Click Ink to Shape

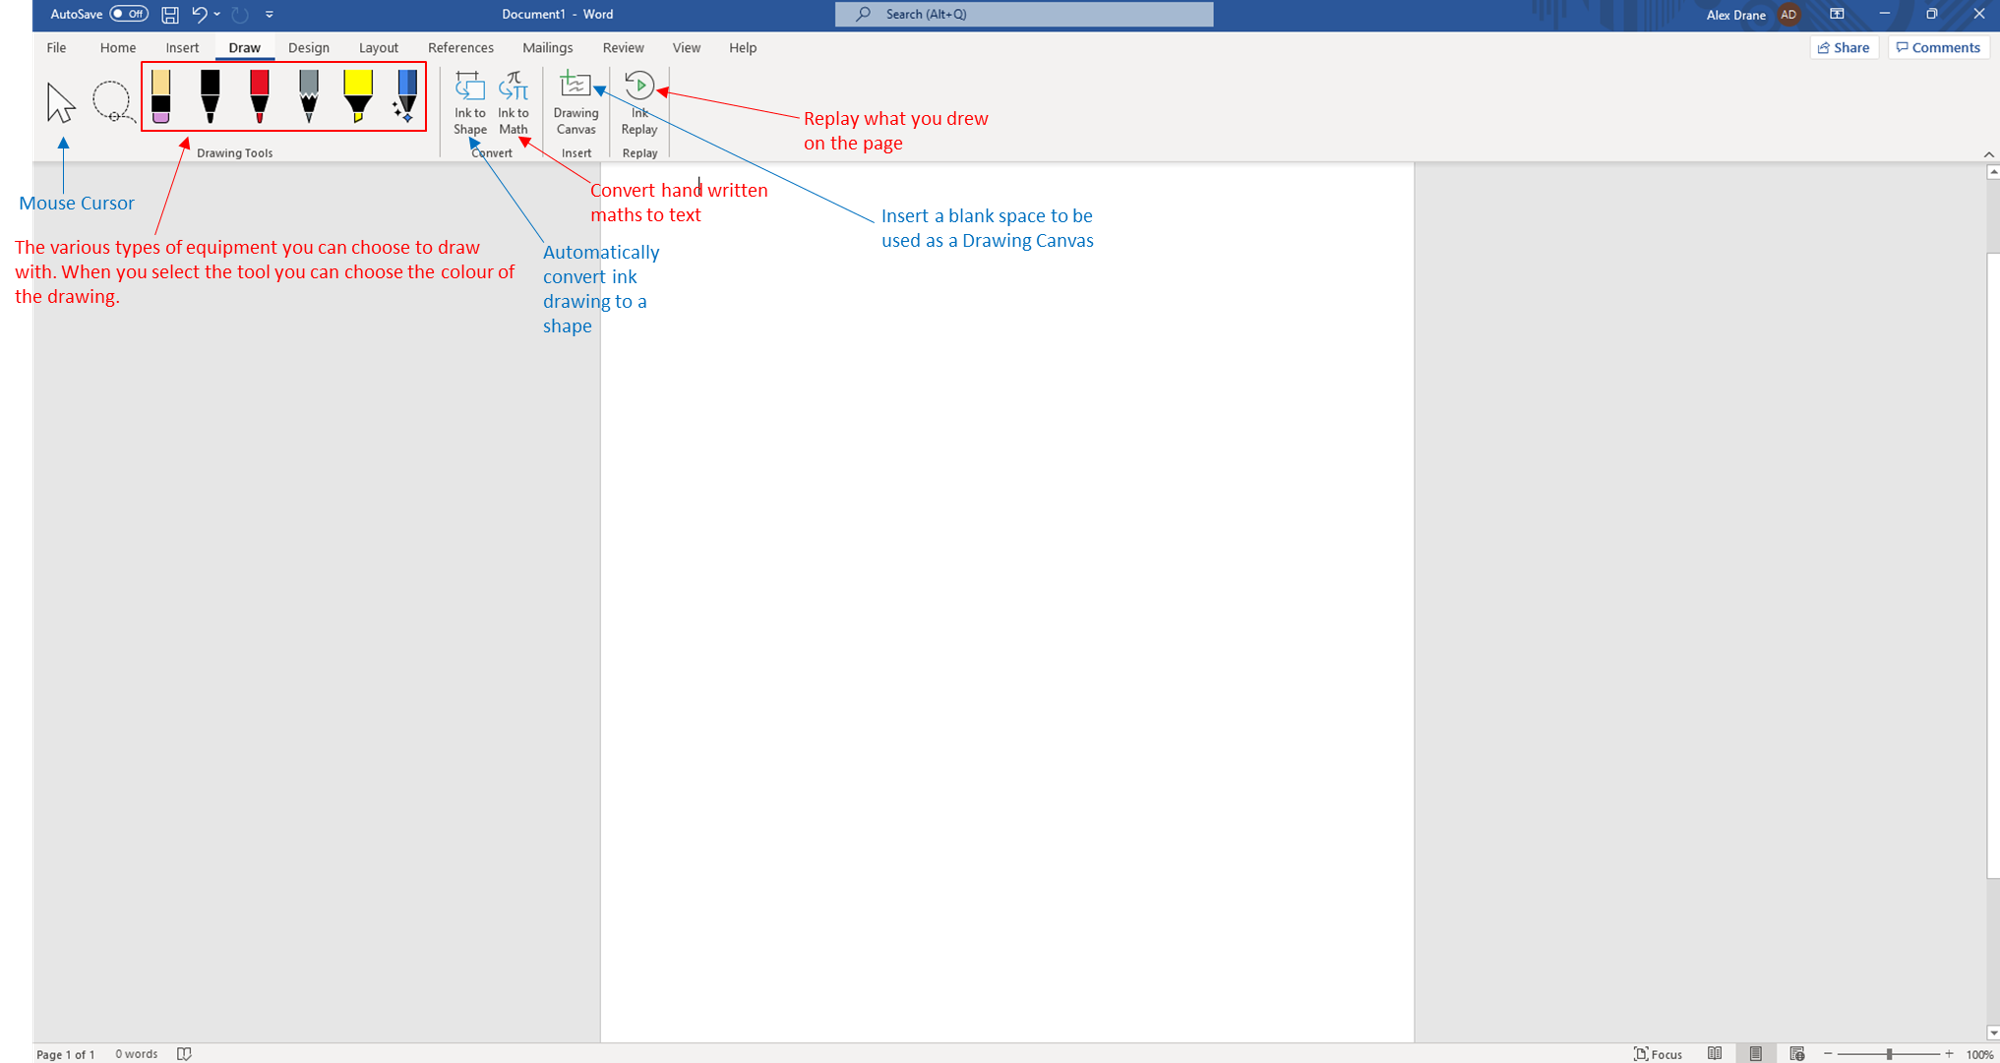point(469,102)
